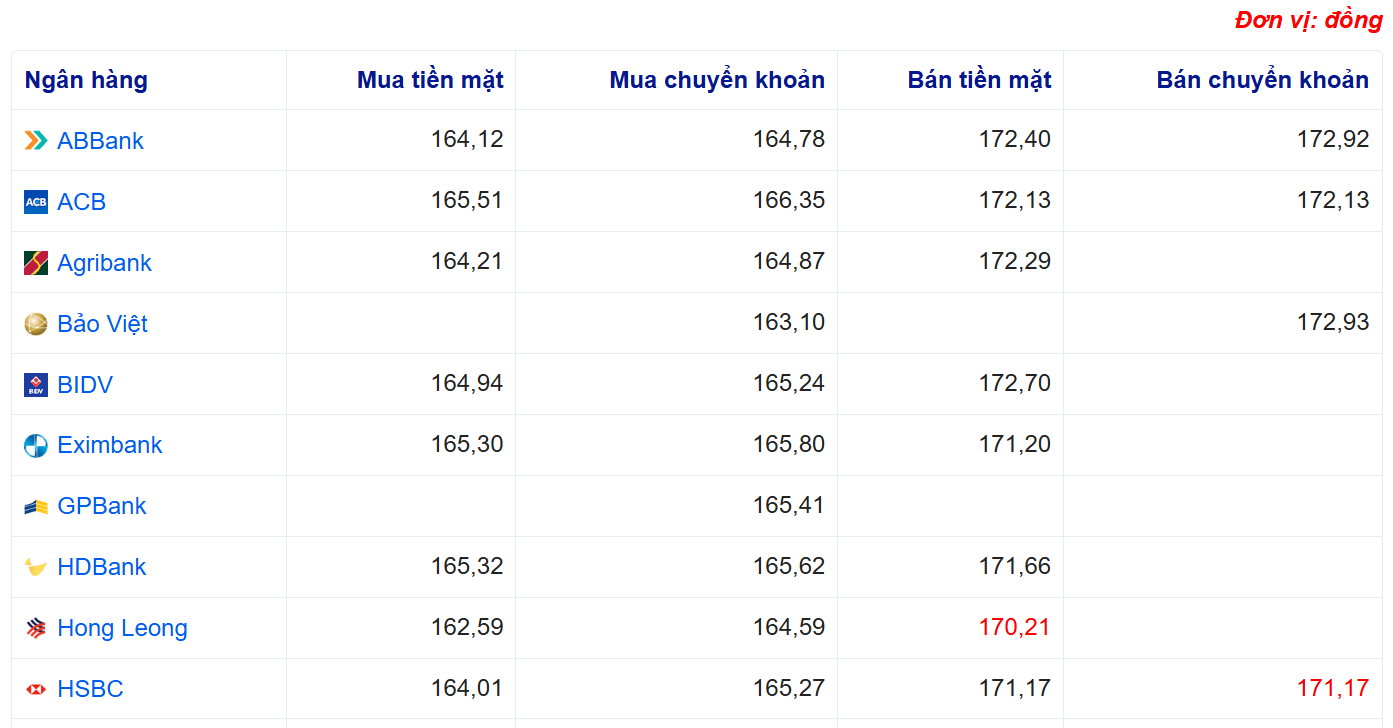Screen dimensions: 1393x728
Task: Follow the Eximbank link
Action: coord(109,445)
